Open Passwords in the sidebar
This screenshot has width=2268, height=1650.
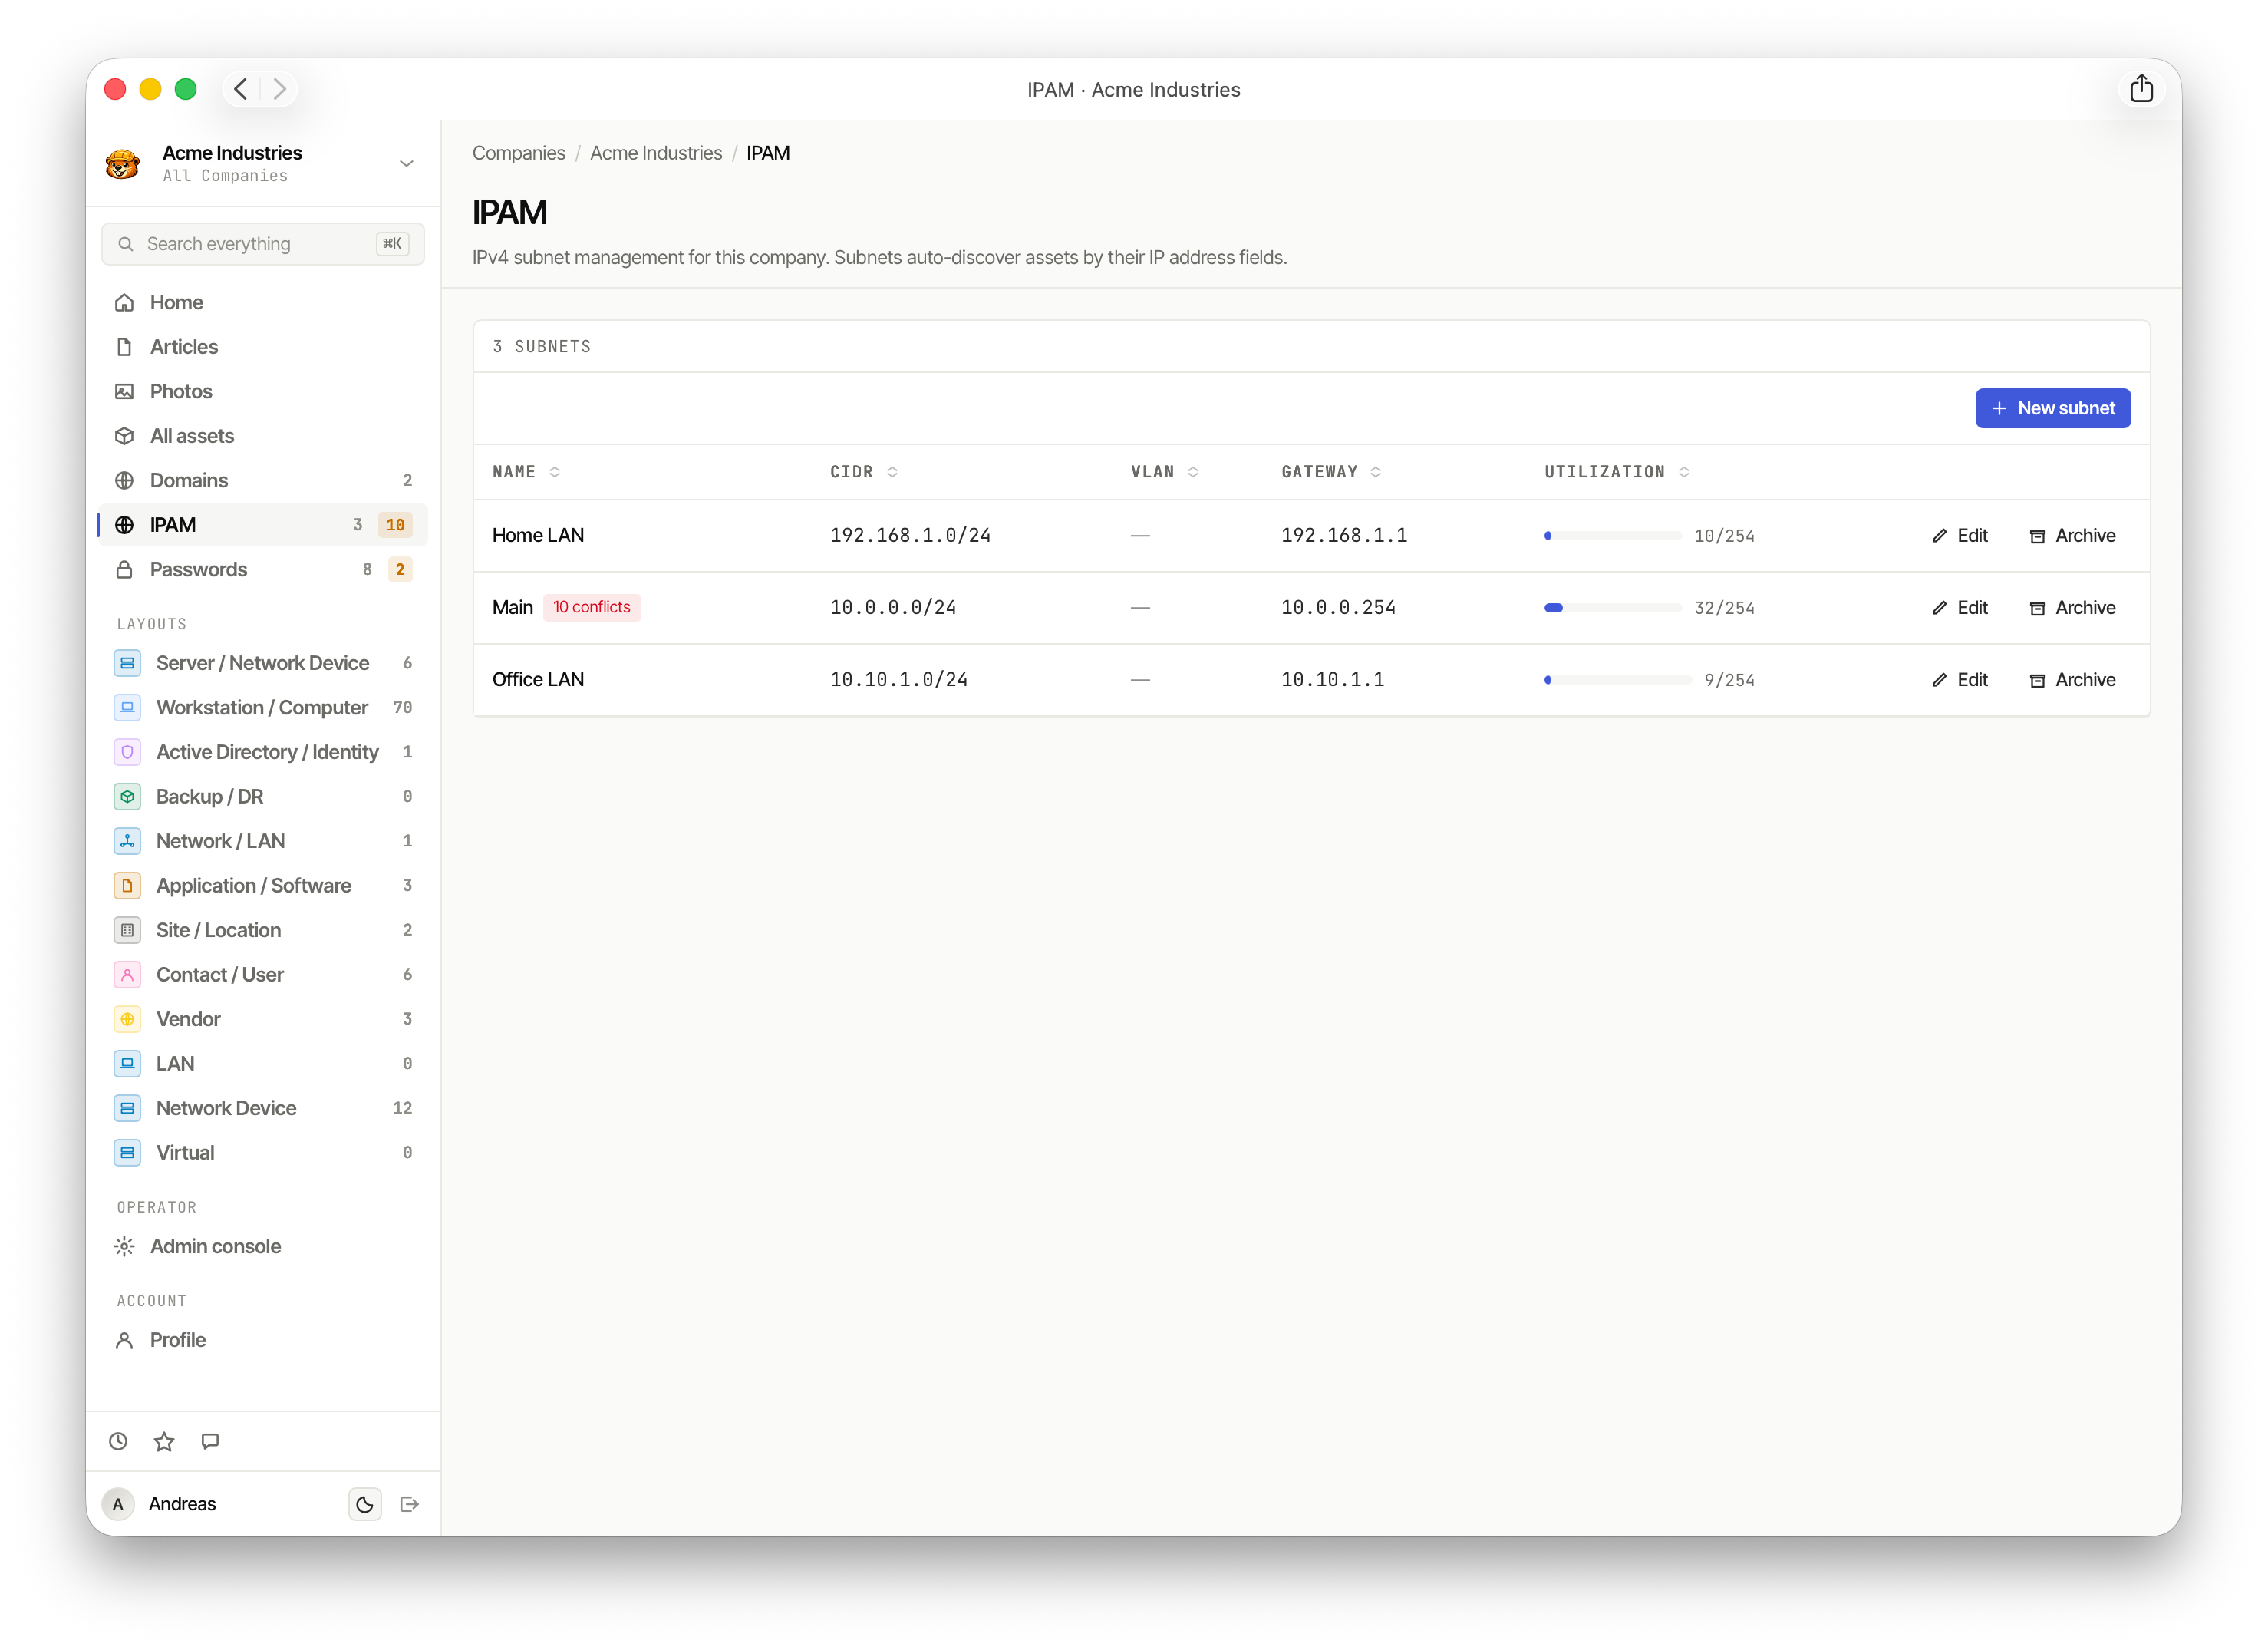coord(262,569)
